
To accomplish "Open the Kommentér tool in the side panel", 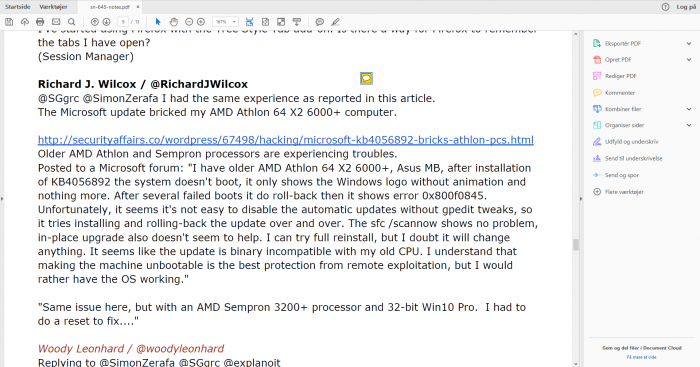I will [620, 92].
